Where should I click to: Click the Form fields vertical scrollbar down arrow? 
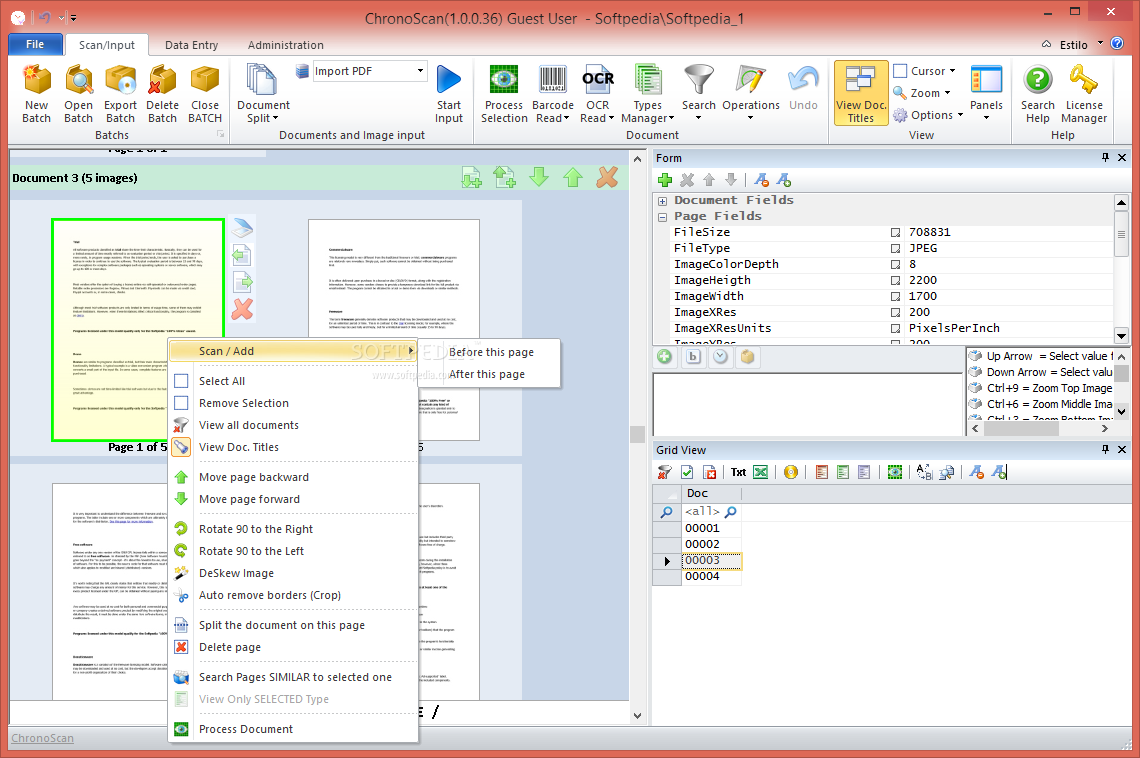1121,336
